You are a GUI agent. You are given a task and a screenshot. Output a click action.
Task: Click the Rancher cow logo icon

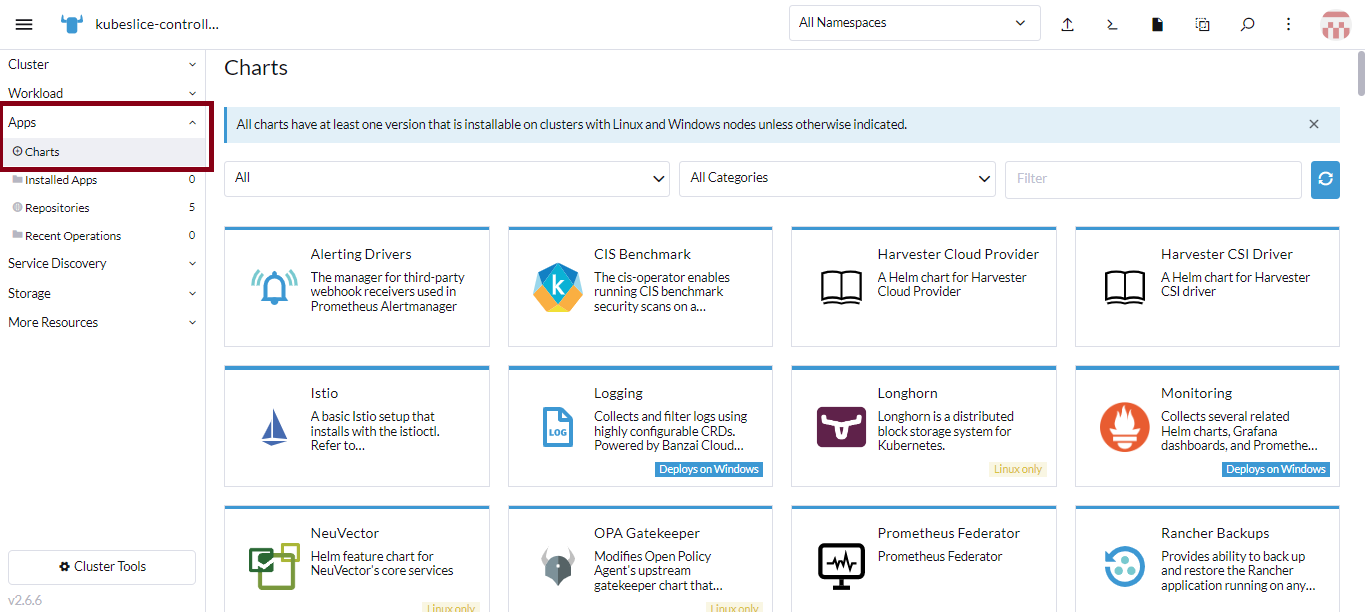click(72, 24)
